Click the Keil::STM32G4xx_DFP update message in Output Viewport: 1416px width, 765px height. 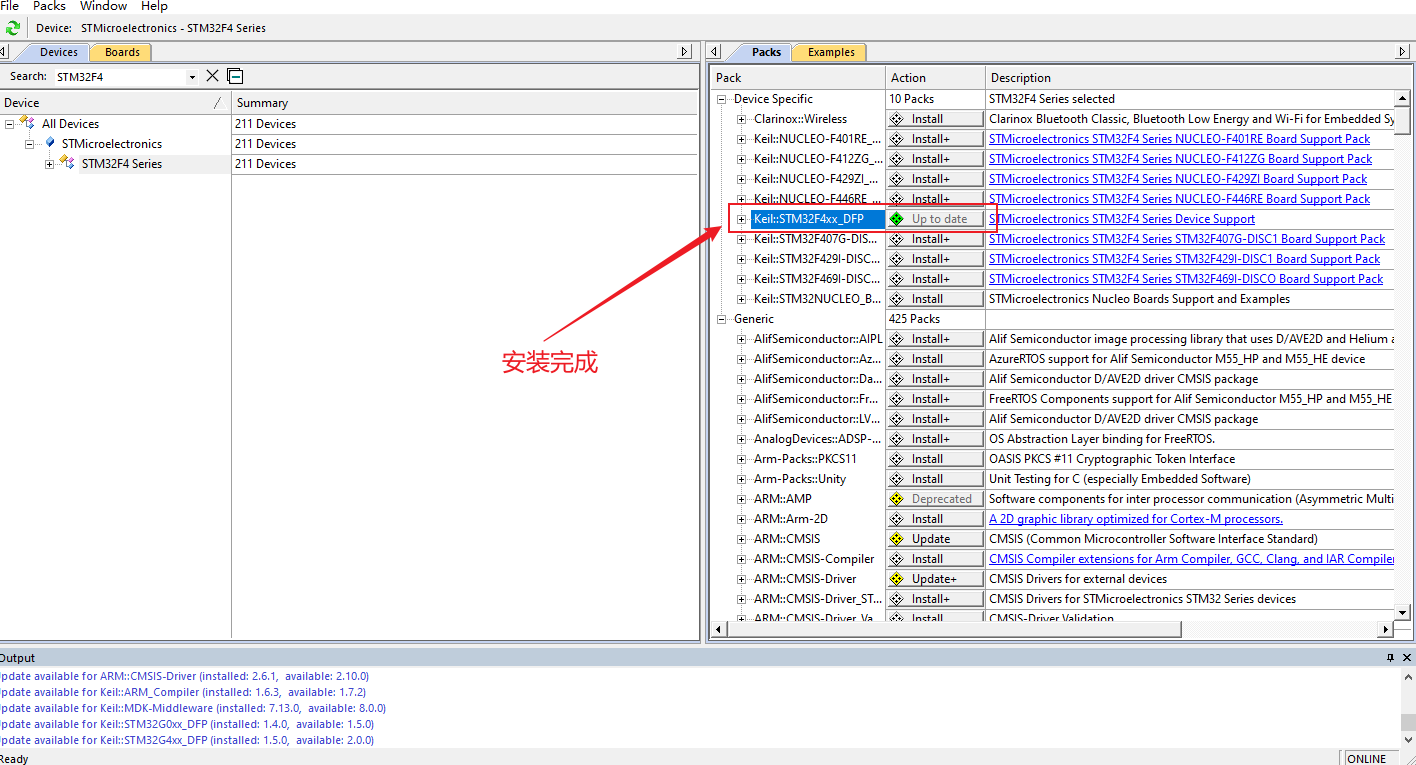187,740
